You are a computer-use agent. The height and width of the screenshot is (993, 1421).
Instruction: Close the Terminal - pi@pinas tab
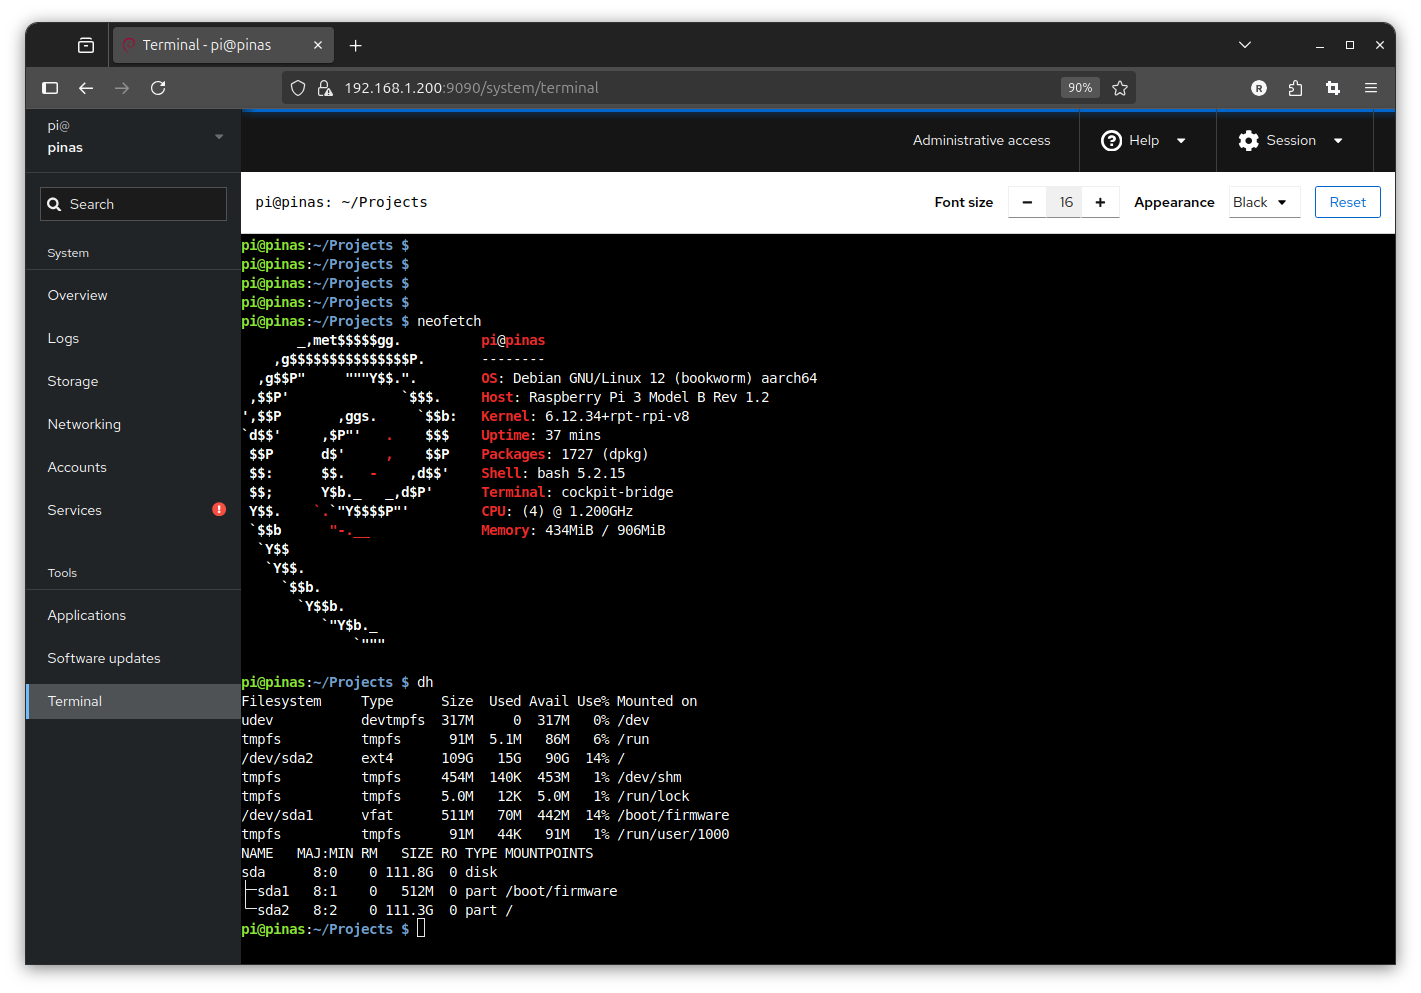[318, 45]
